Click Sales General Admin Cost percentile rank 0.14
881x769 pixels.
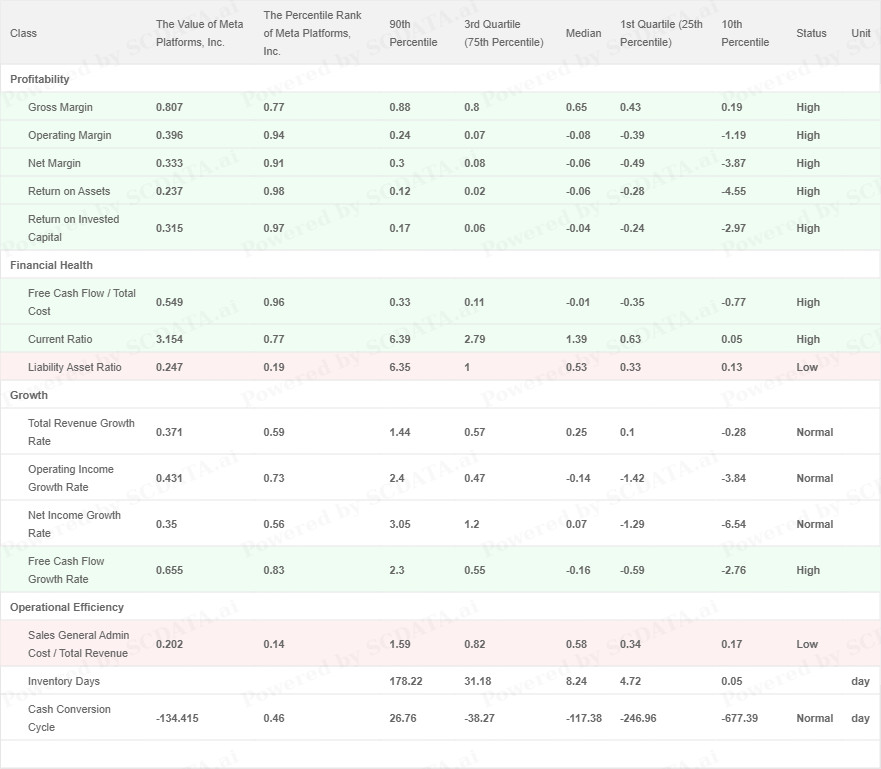(274, 644)
